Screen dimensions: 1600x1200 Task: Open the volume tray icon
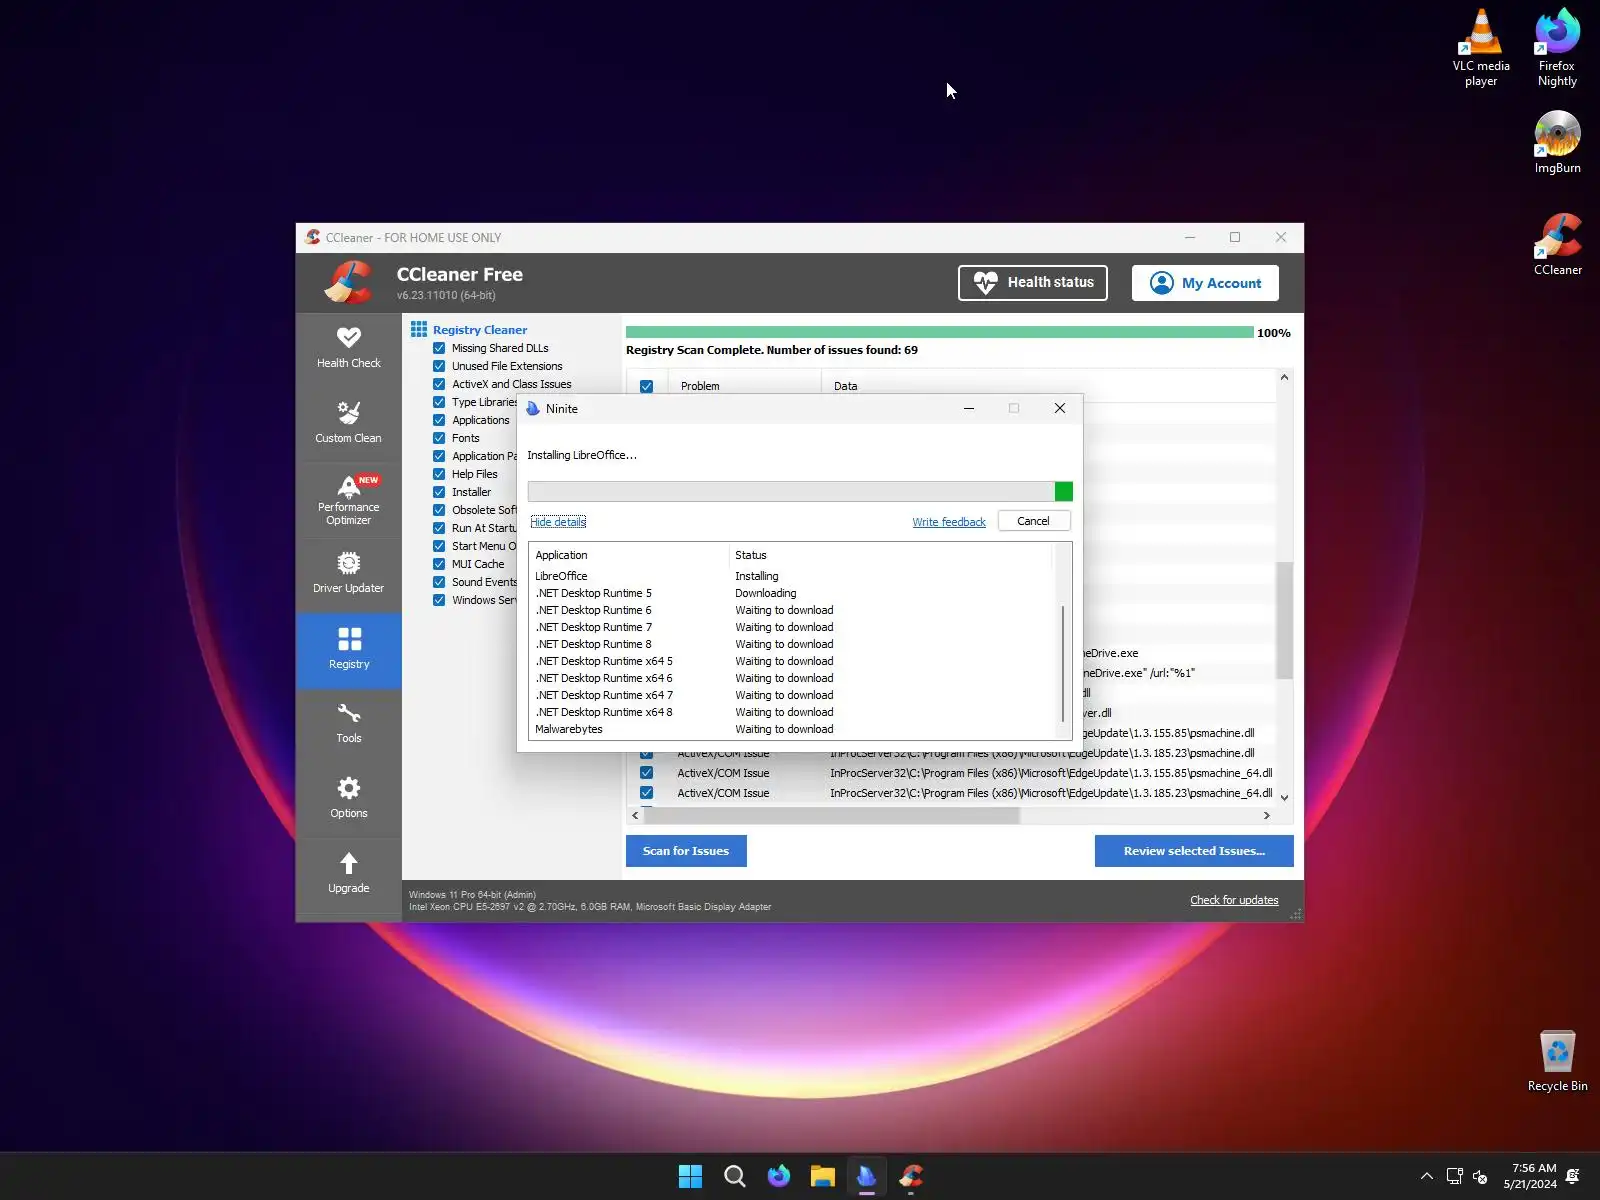(1480, 1176)
